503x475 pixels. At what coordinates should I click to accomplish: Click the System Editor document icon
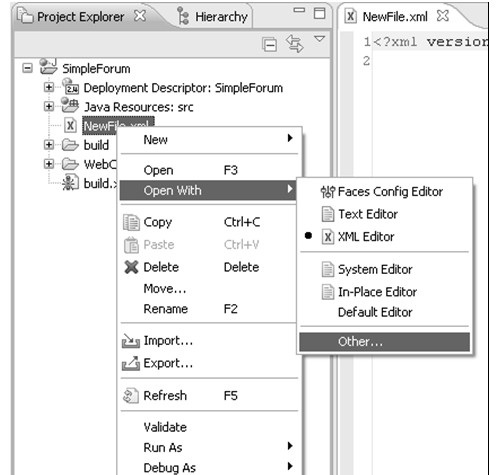(x=327, y=269)
